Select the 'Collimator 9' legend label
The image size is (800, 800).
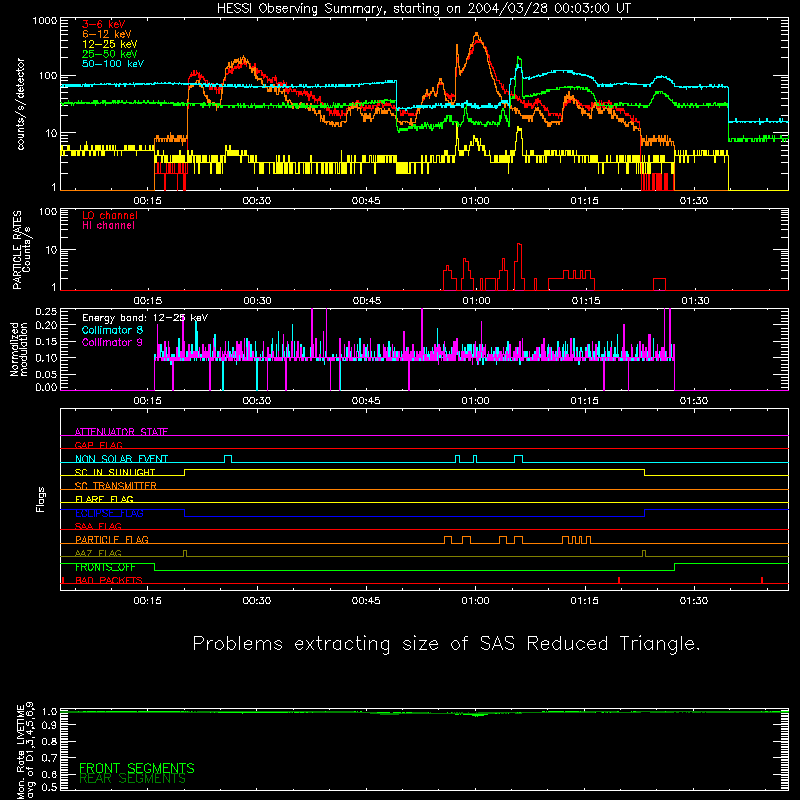(x=112, y=342)
